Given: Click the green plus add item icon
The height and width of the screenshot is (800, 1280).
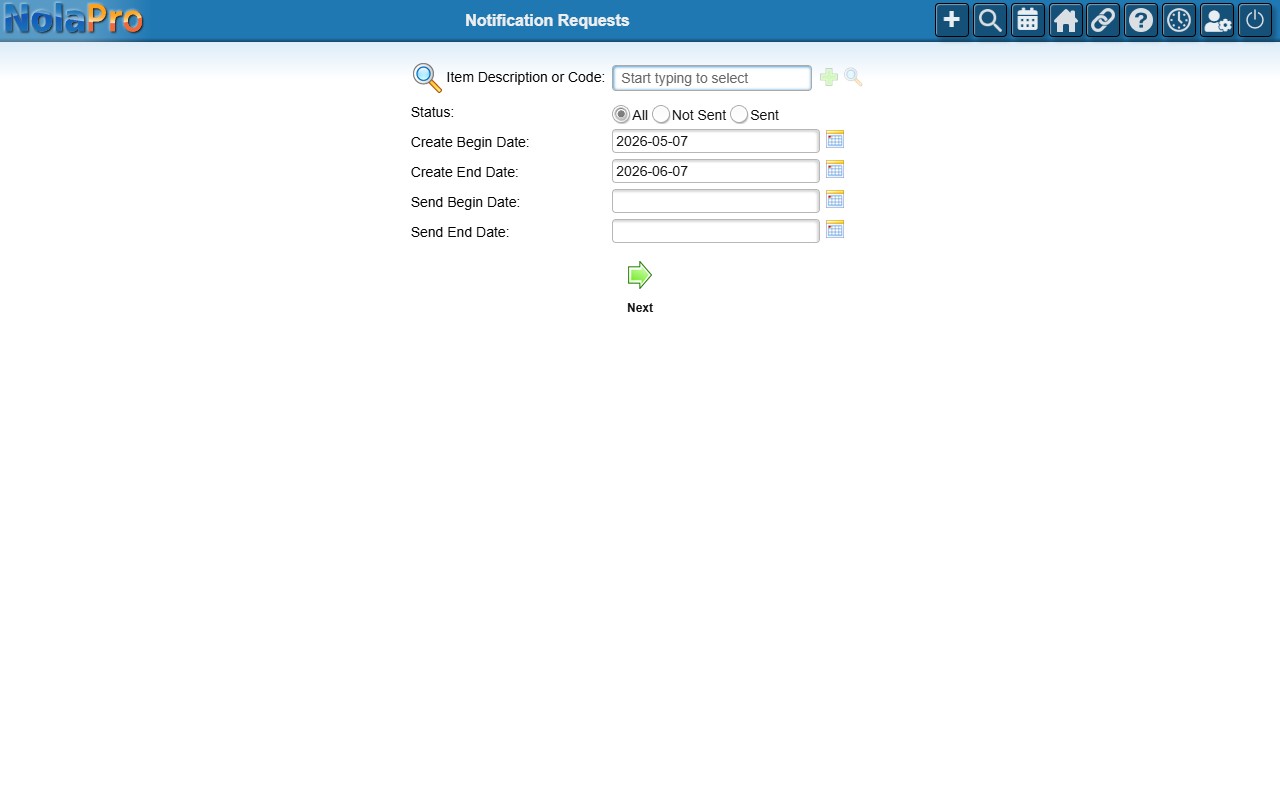Looking at the screenshot, I should coord(829,77).
